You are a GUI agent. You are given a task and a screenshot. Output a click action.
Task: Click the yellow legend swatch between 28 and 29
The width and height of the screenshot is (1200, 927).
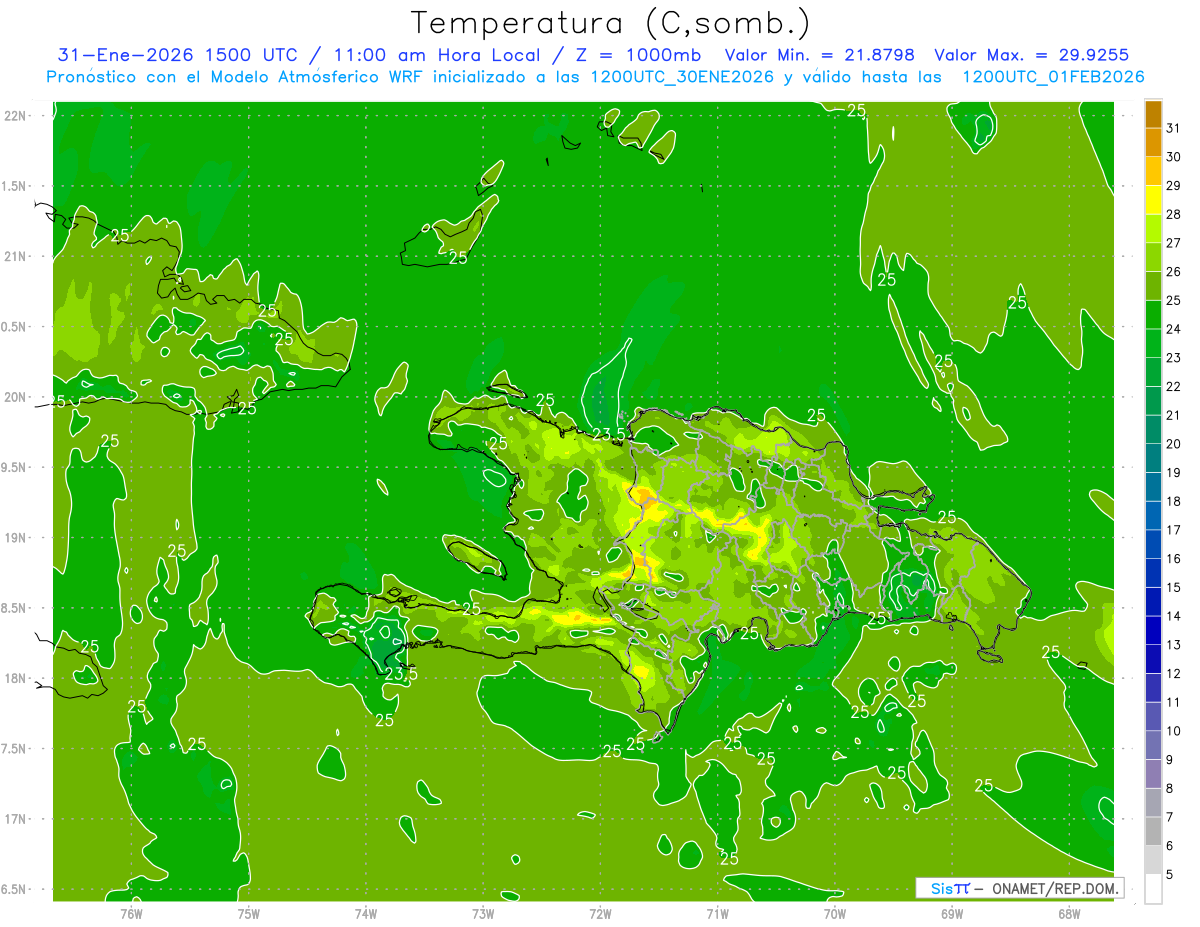(1153, 200)
